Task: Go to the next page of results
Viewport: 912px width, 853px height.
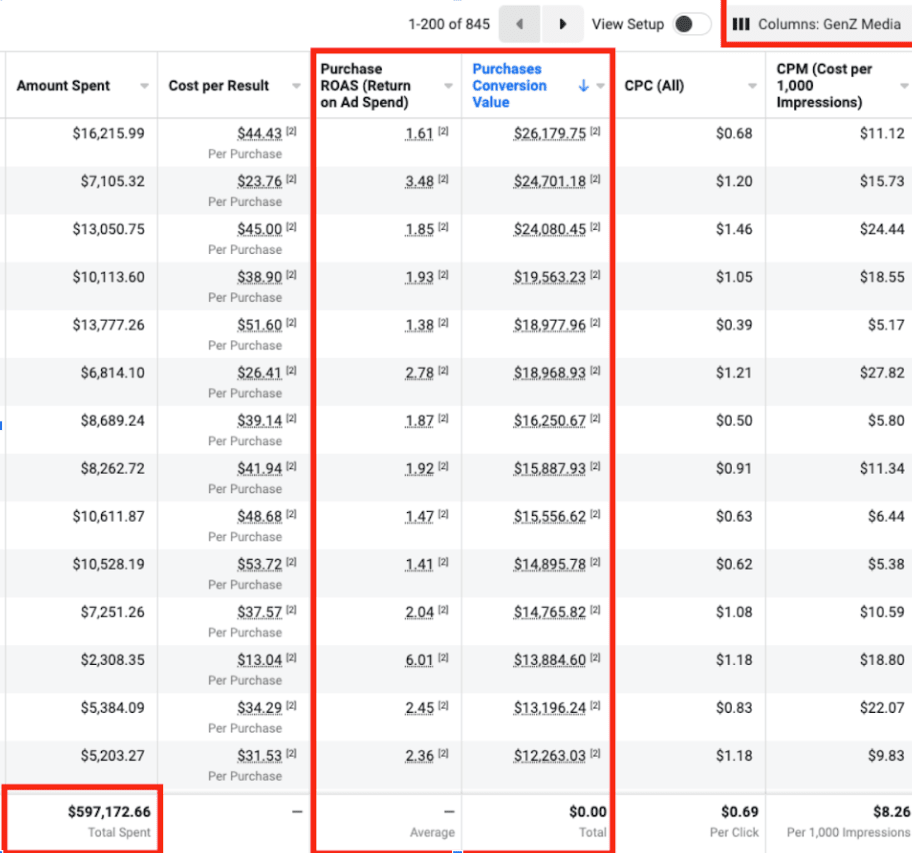Action: click(563, 24)
